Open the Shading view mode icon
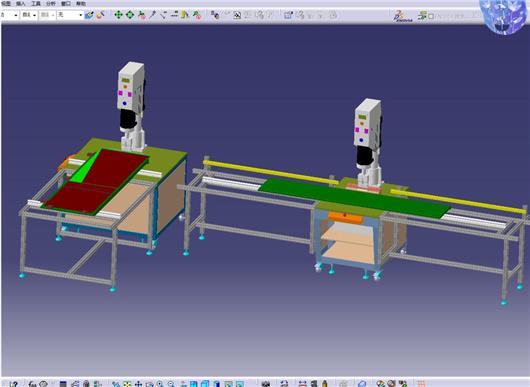530x387 pixels. [217, 384]
